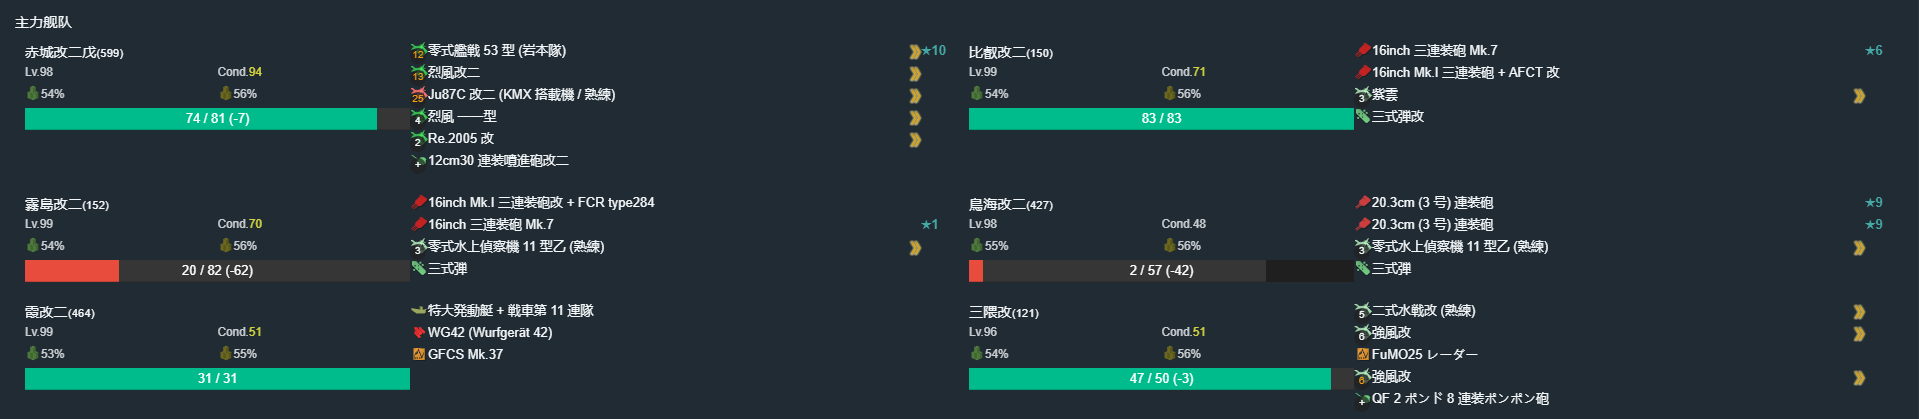Click the fuel icon under 赤城改二戊
The height and width of the screenshot is (419, 1919).
32,94
